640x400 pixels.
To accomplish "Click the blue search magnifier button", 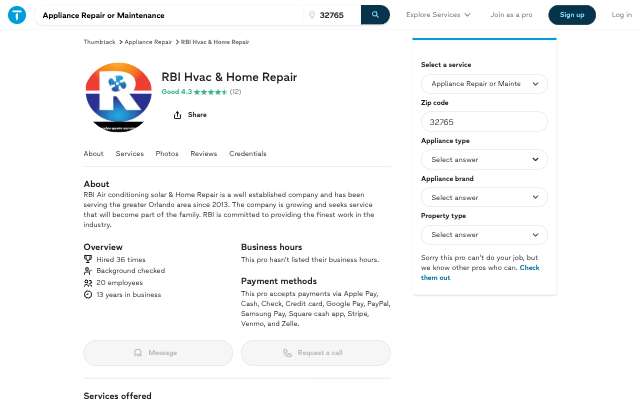I will (375, 15).
